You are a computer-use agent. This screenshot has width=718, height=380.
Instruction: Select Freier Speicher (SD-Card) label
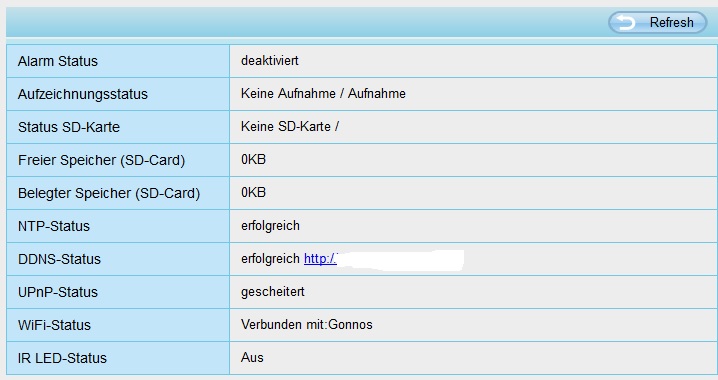(101, 160)
